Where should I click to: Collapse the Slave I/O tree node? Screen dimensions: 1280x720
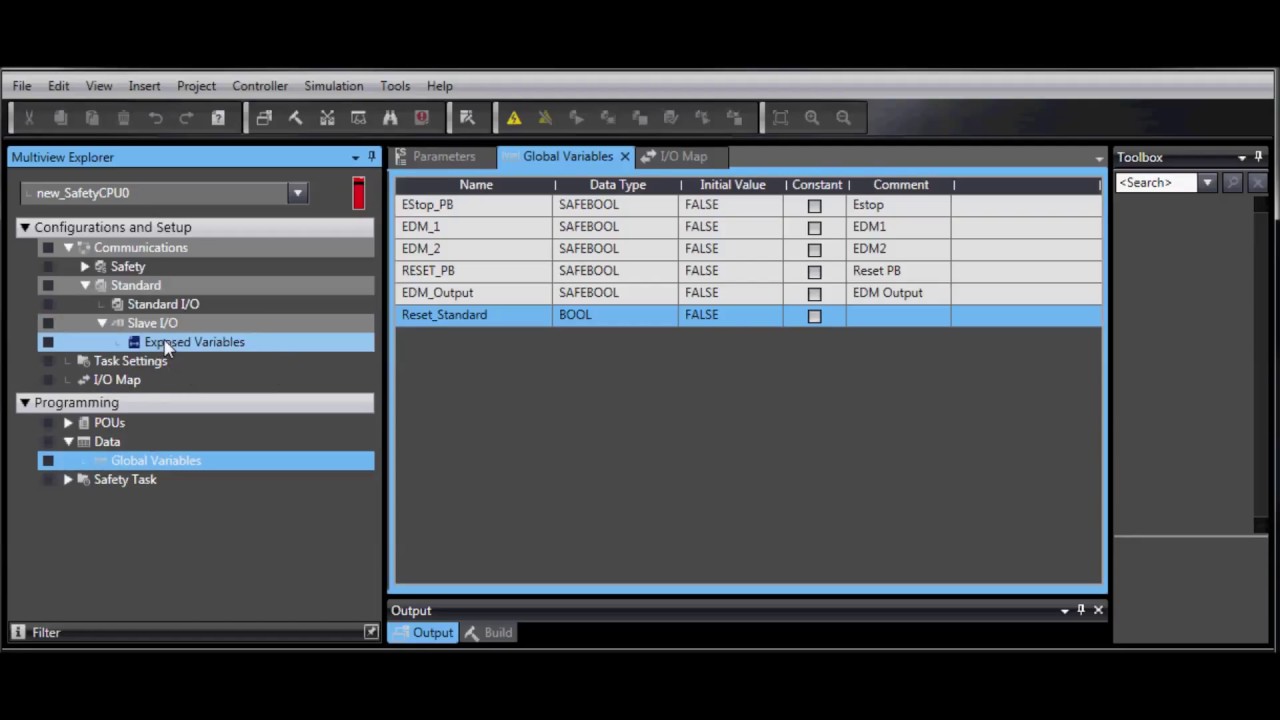[x=102, y=323]
